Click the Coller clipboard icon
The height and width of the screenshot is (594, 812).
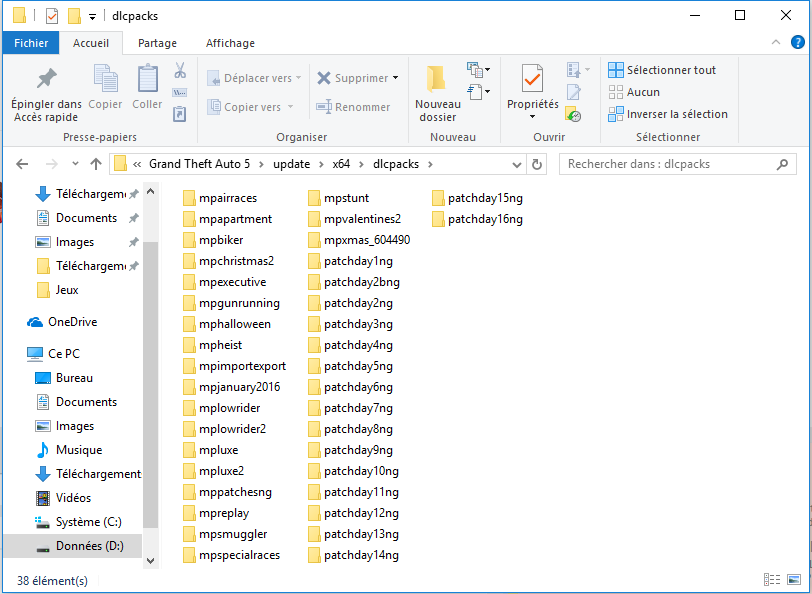148,79
